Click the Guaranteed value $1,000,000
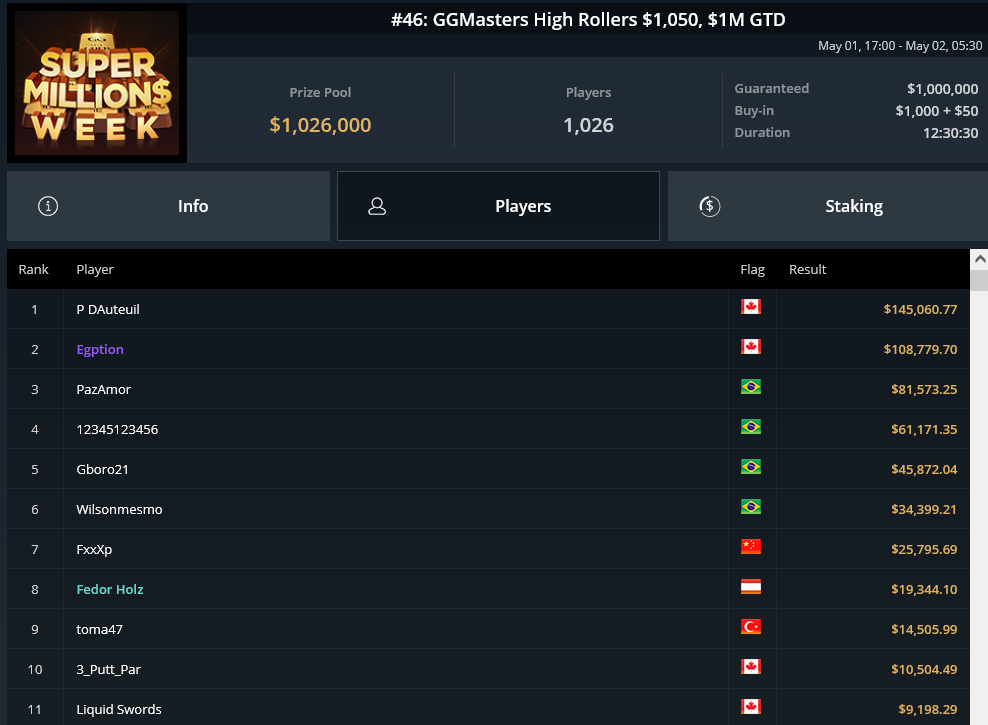Viewport: 988px width, 725px height. tap(943, 89)
